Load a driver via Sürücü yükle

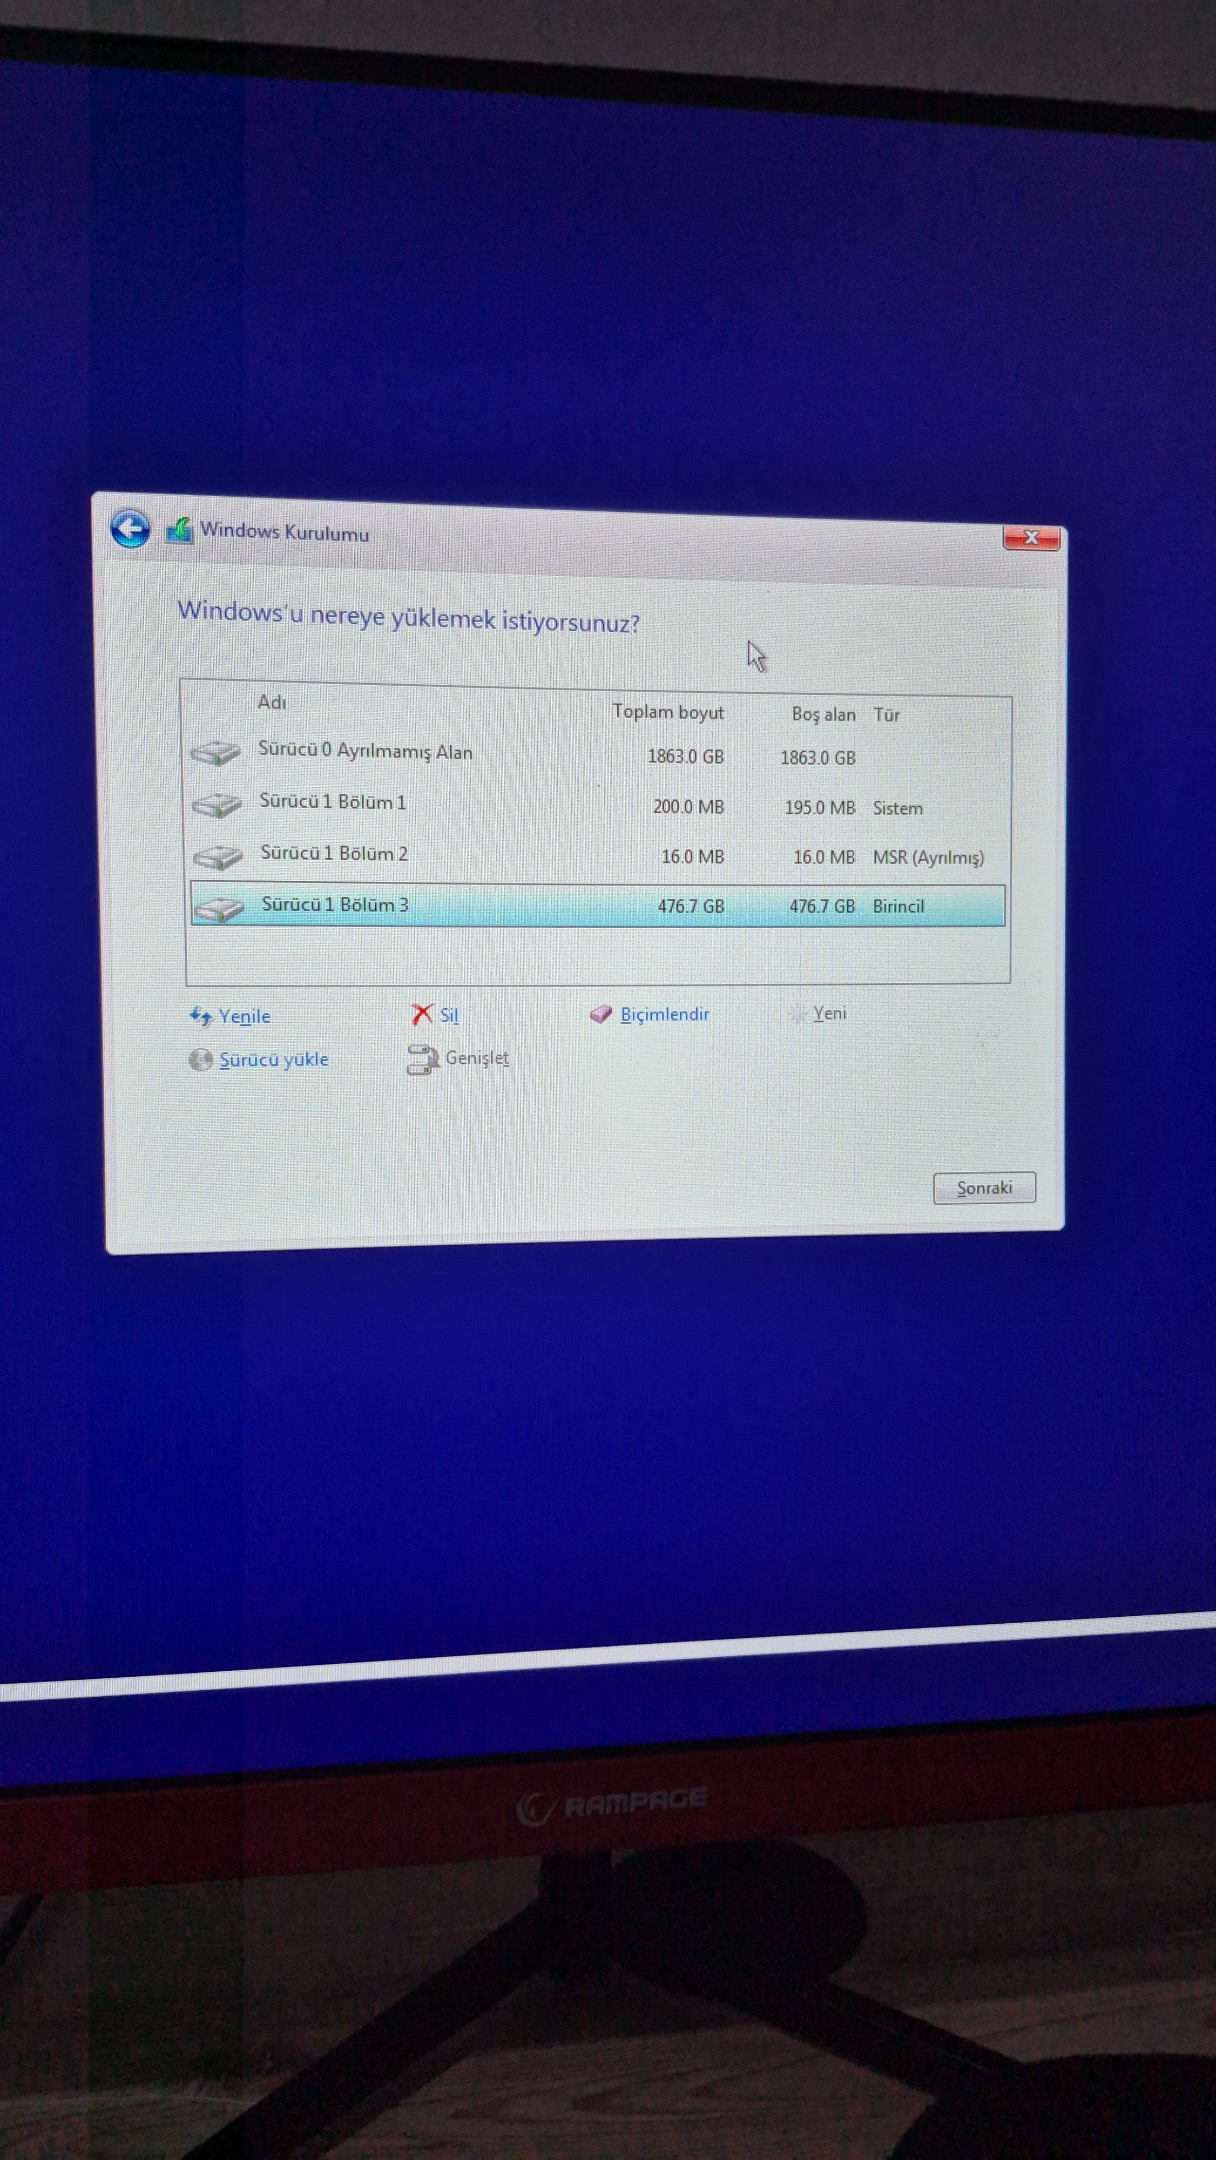274,1059
